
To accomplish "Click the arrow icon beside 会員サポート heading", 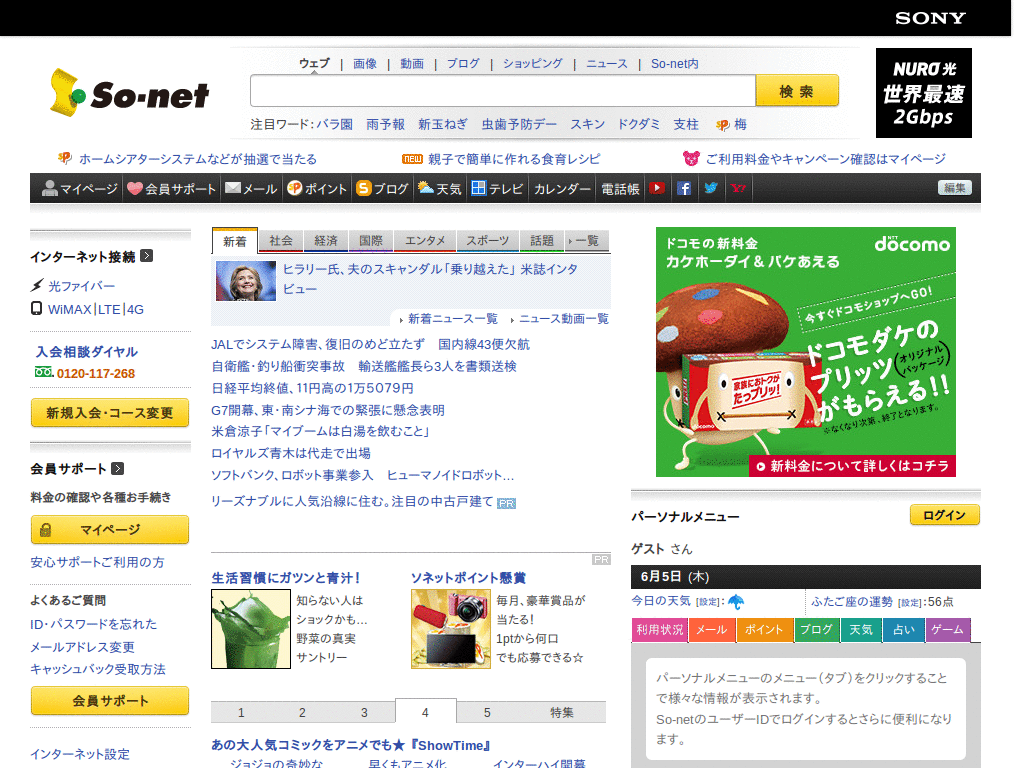I will tap(118, 468).
